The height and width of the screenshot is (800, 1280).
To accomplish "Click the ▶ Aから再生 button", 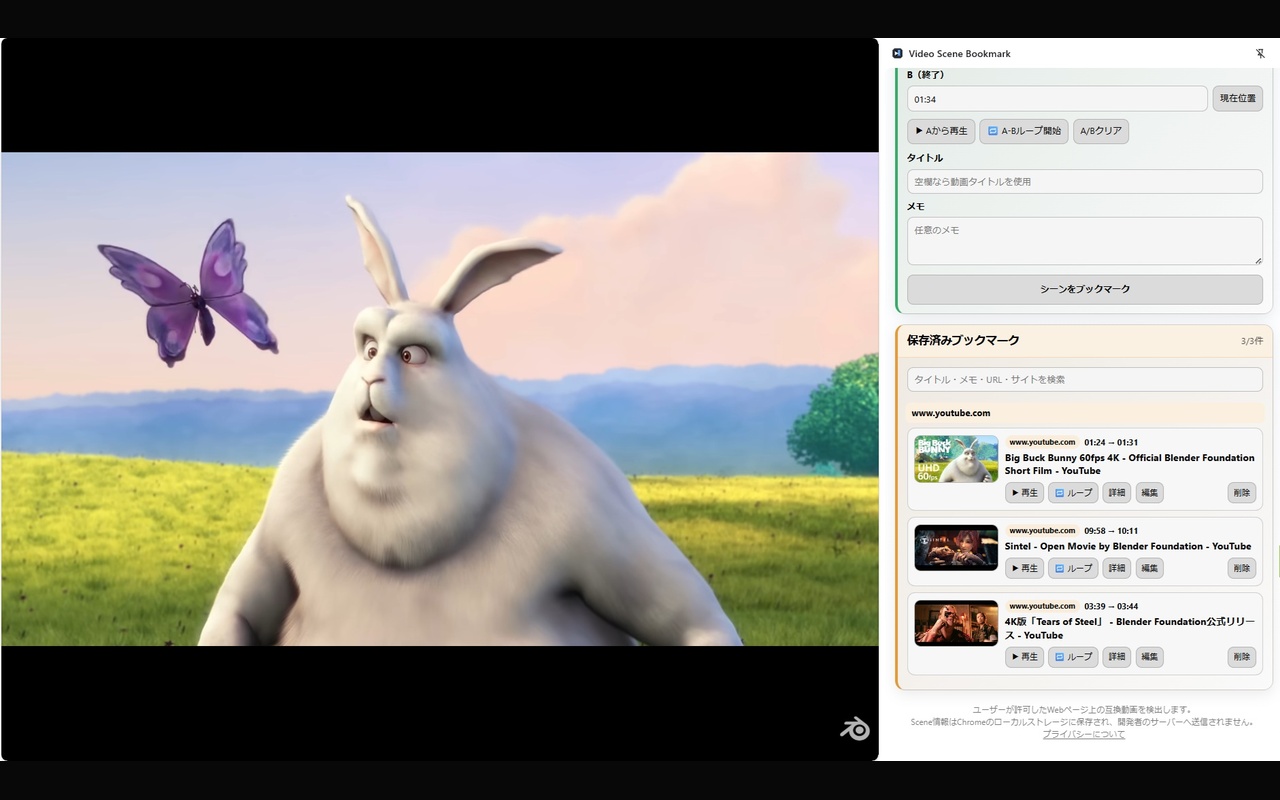I will (x=941, y=131).
